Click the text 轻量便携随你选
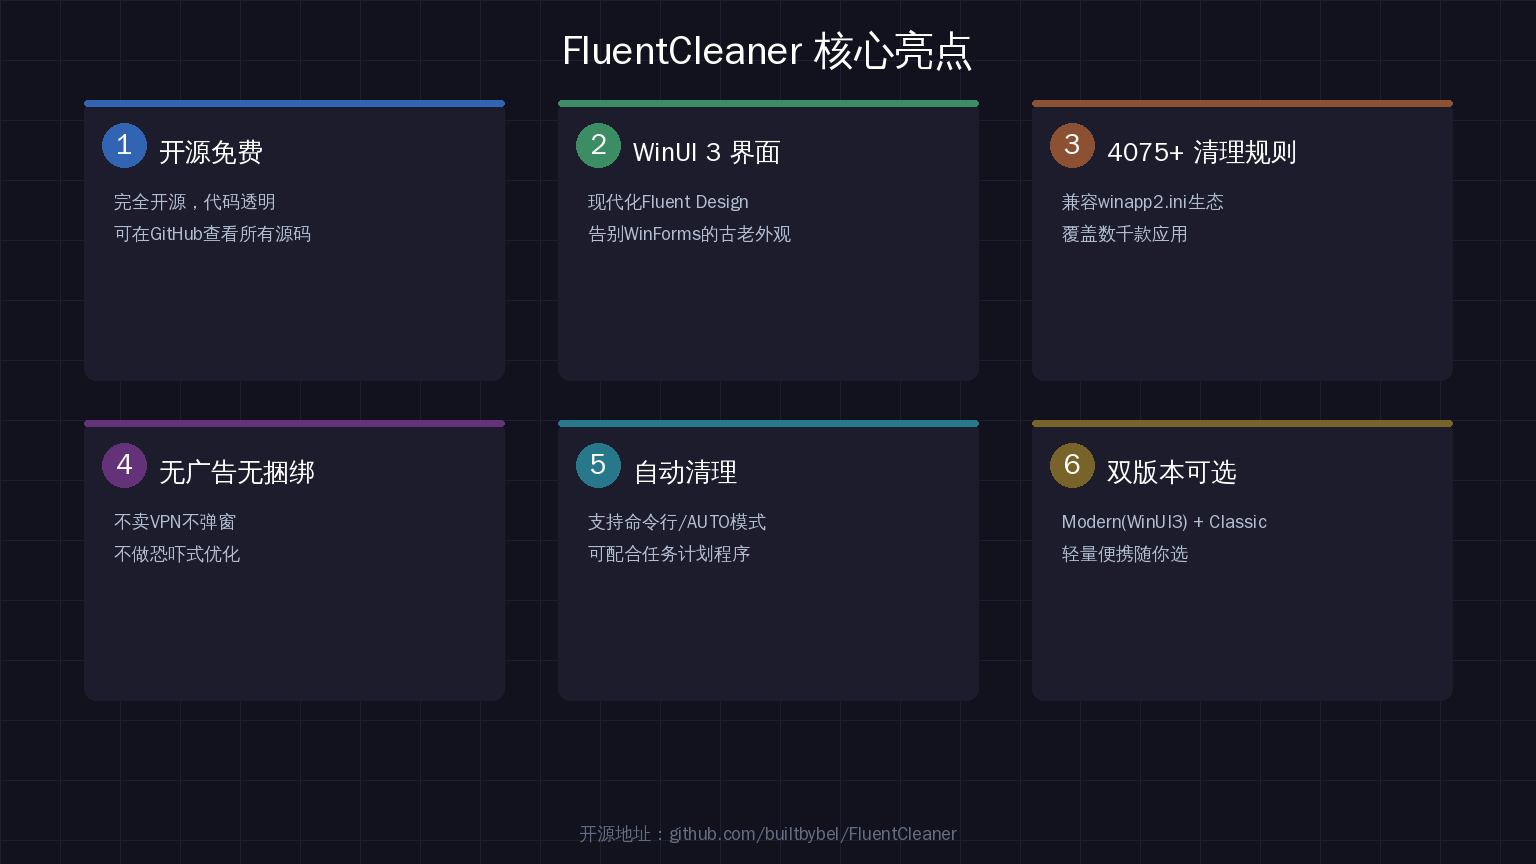Viewport: 1536px width, 864px height. 1124,554
